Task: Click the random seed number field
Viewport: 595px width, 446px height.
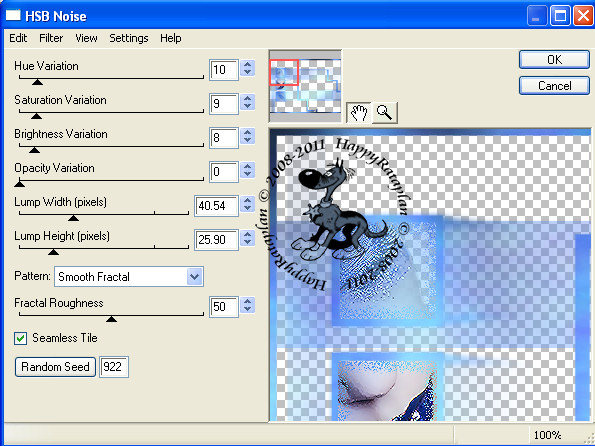Action: click(x=114, y=367)
